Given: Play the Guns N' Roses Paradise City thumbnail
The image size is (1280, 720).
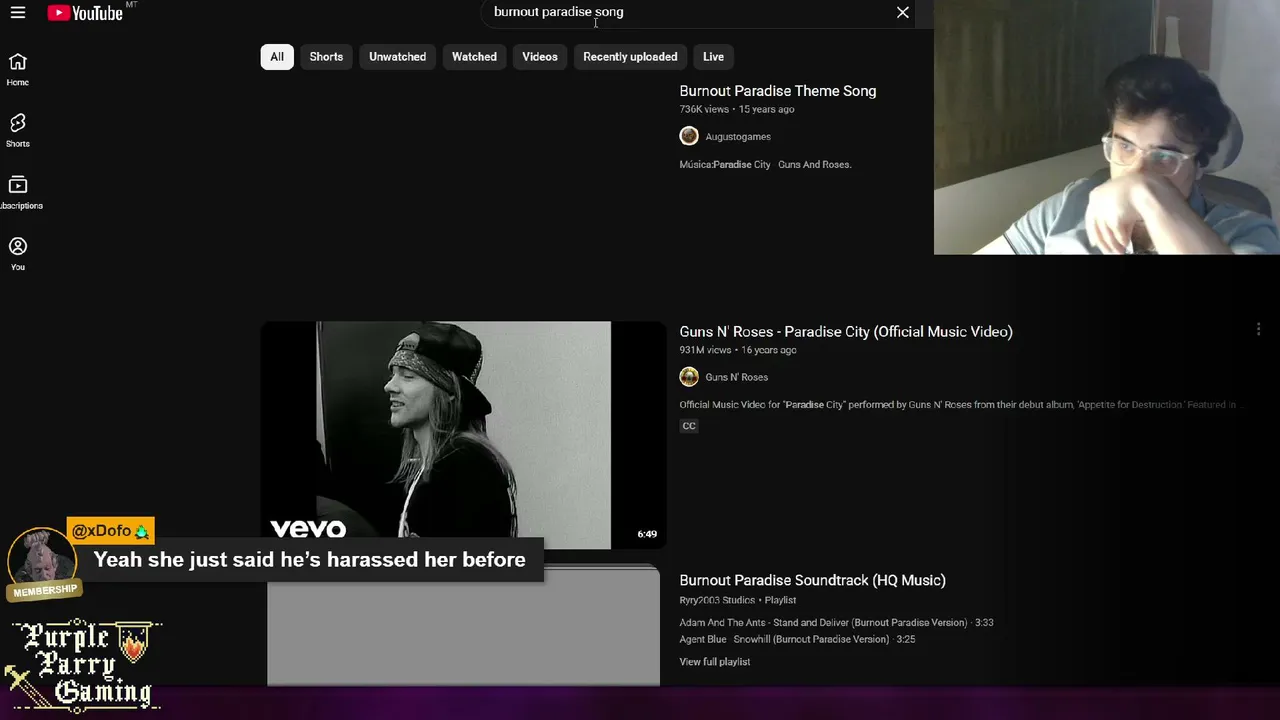Looking at the screenshot, I should tap(463, 435).
